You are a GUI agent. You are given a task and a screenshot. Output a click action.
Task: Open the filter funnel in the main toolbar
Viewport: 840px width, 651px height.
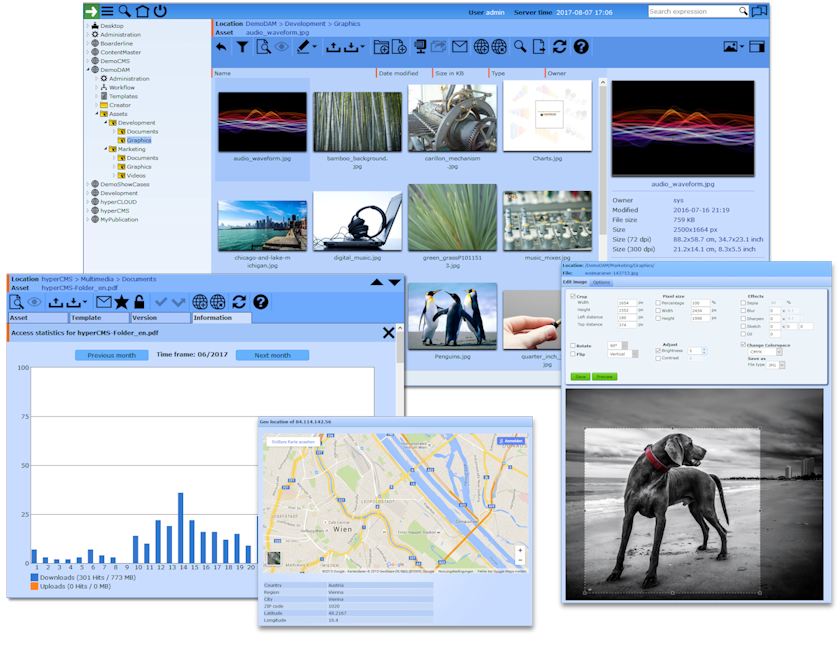tap(242, 47)
